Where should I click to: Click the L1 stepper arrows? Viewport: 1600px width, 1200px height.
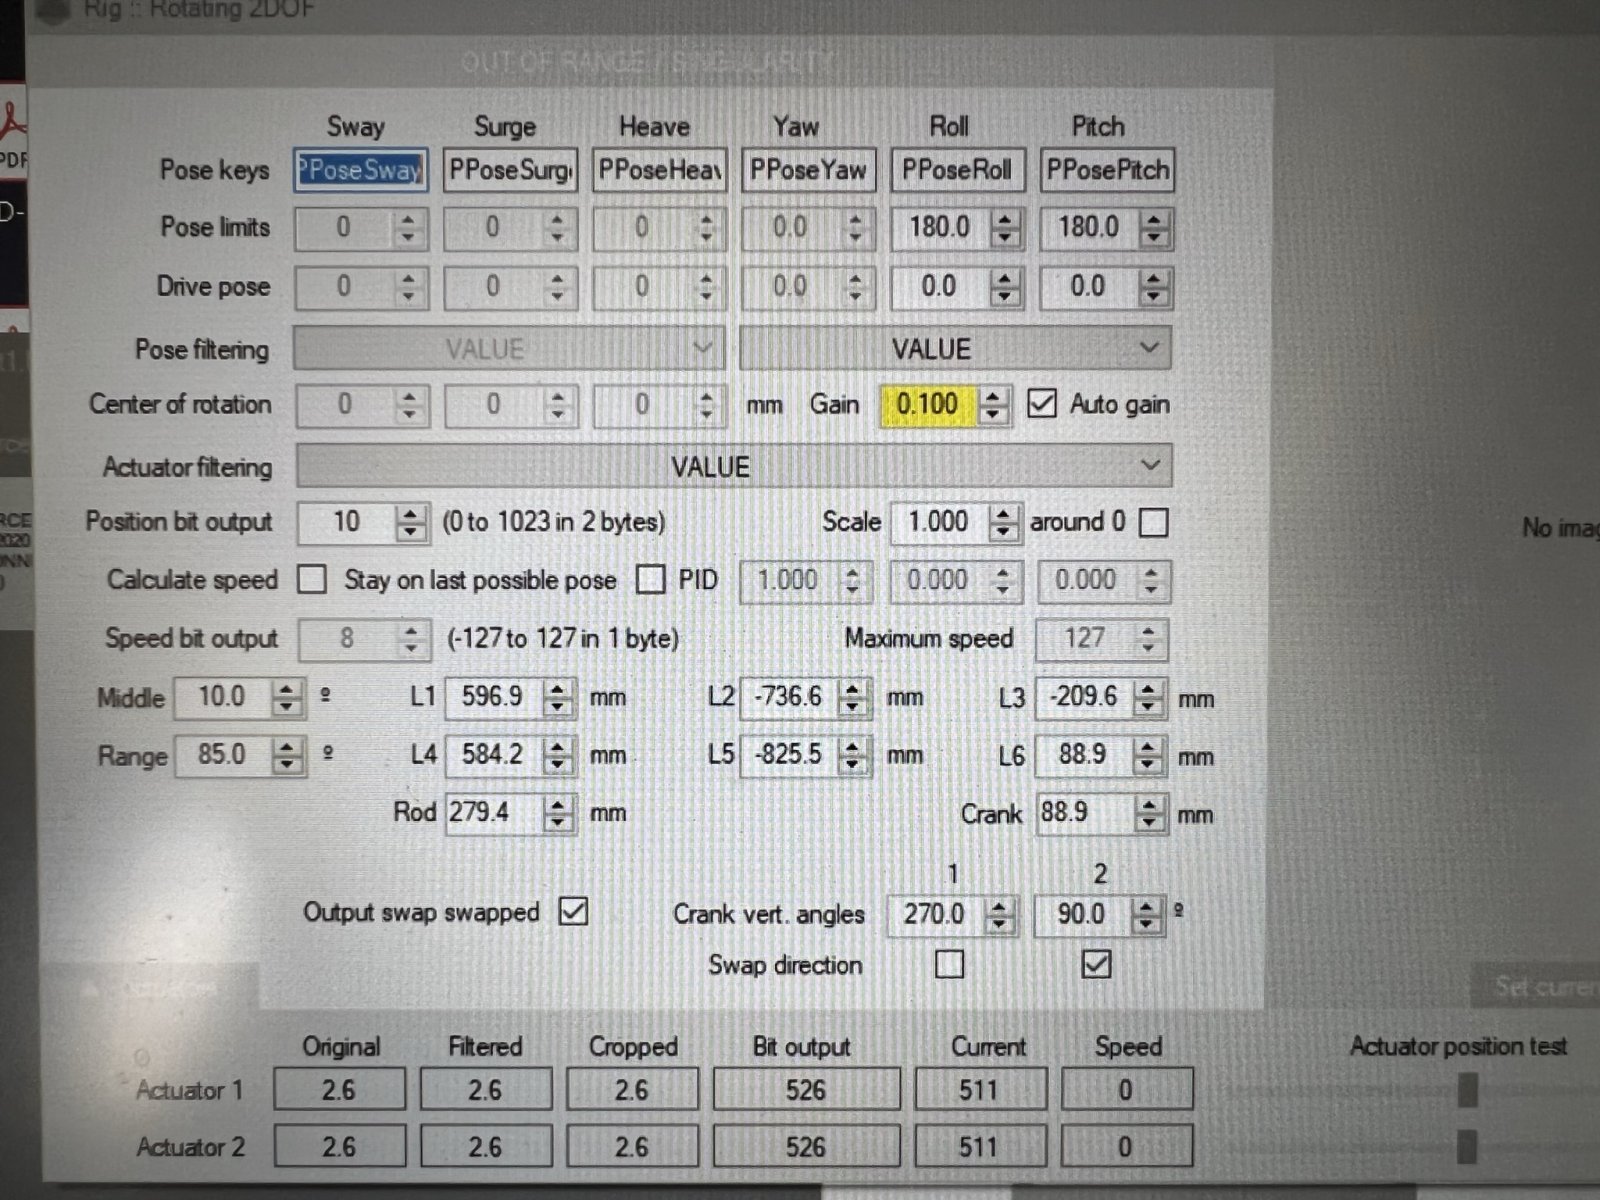(x=558, y=697)
